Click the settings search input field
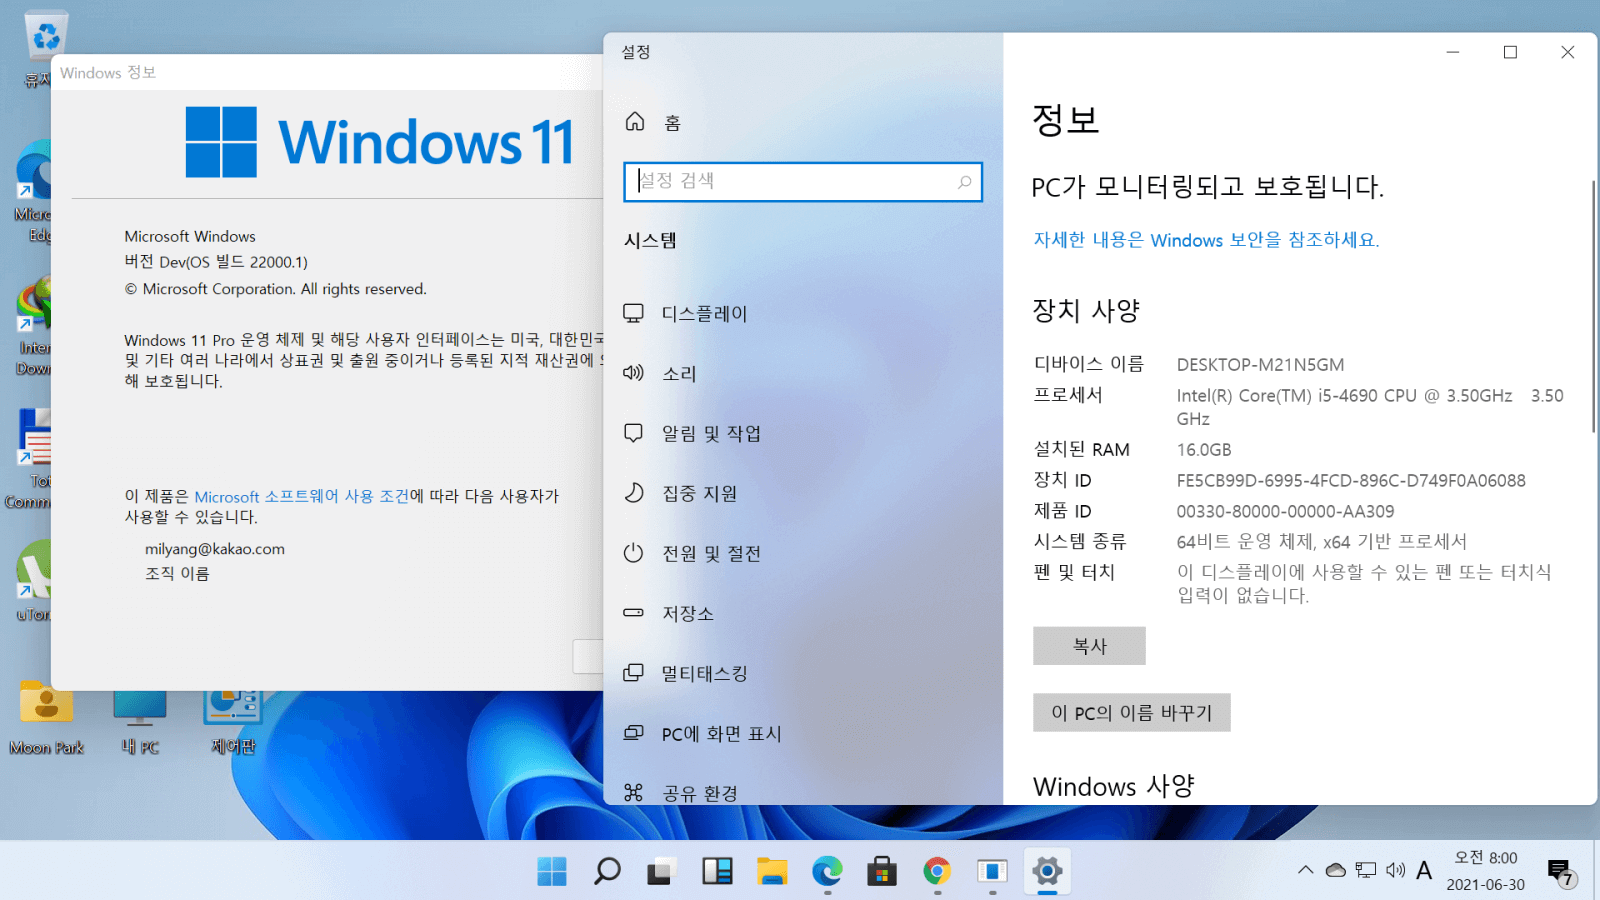1600x900 pixels. pyautogui.click(x=803, y=182)
